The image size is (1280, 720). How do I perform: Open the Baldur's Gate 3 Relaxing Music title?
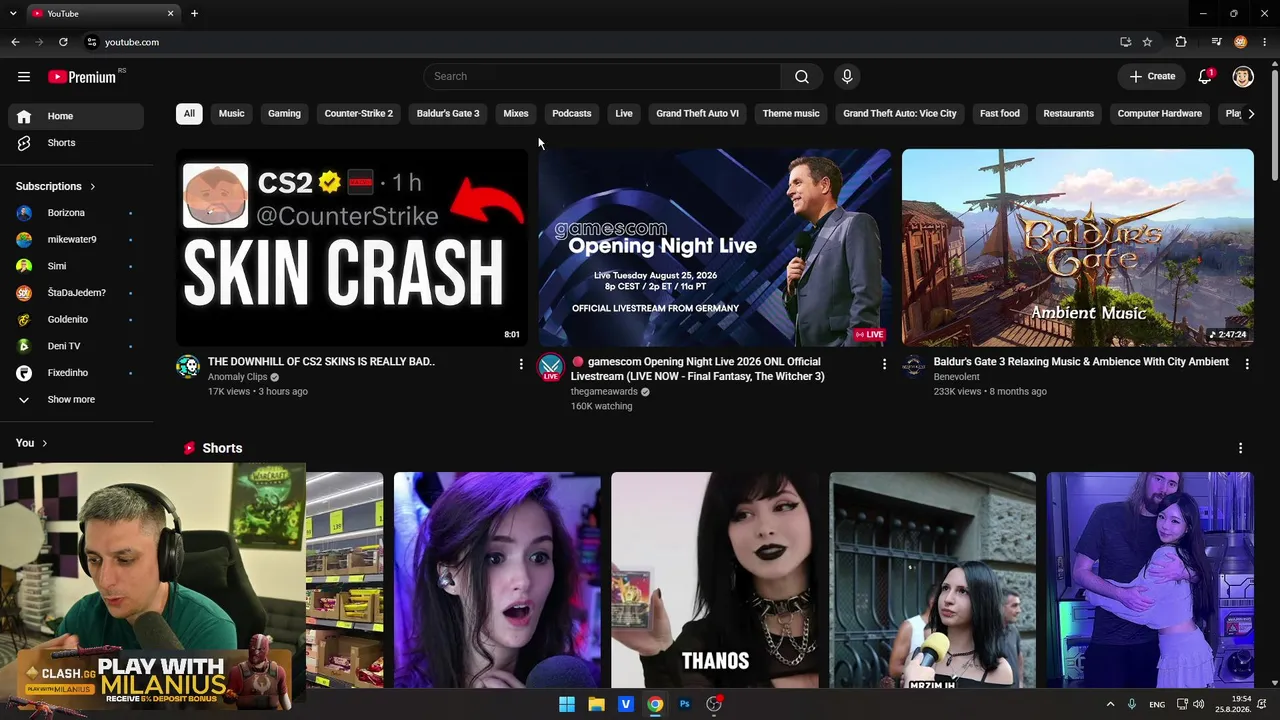tap(1081, 362)
